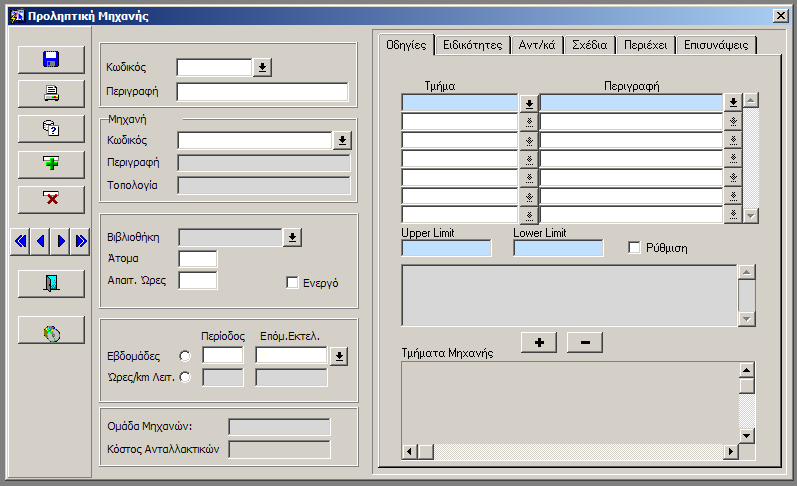The height and width of the screenshot is (486, 797).
Task: Click scroll-right arrow in Τμήματα Μηχανής list
Action: pyautogui.click(x=731, y=451)
